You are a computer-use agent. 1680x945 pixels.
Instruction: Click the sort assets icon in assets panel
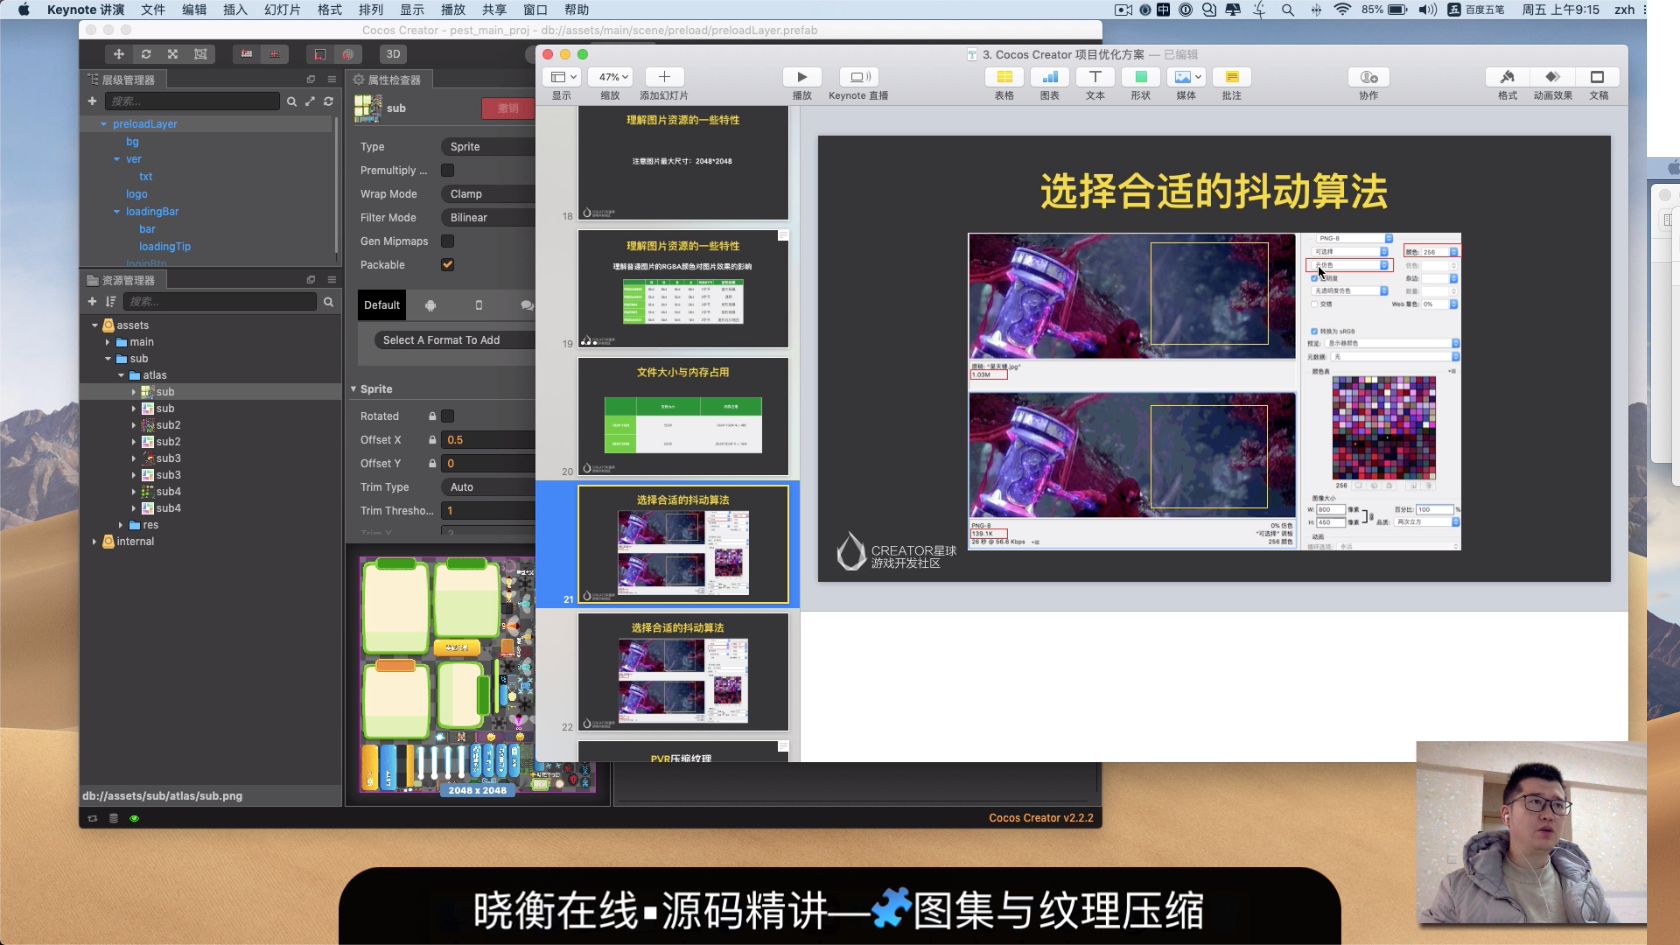[x=110, y=301]
